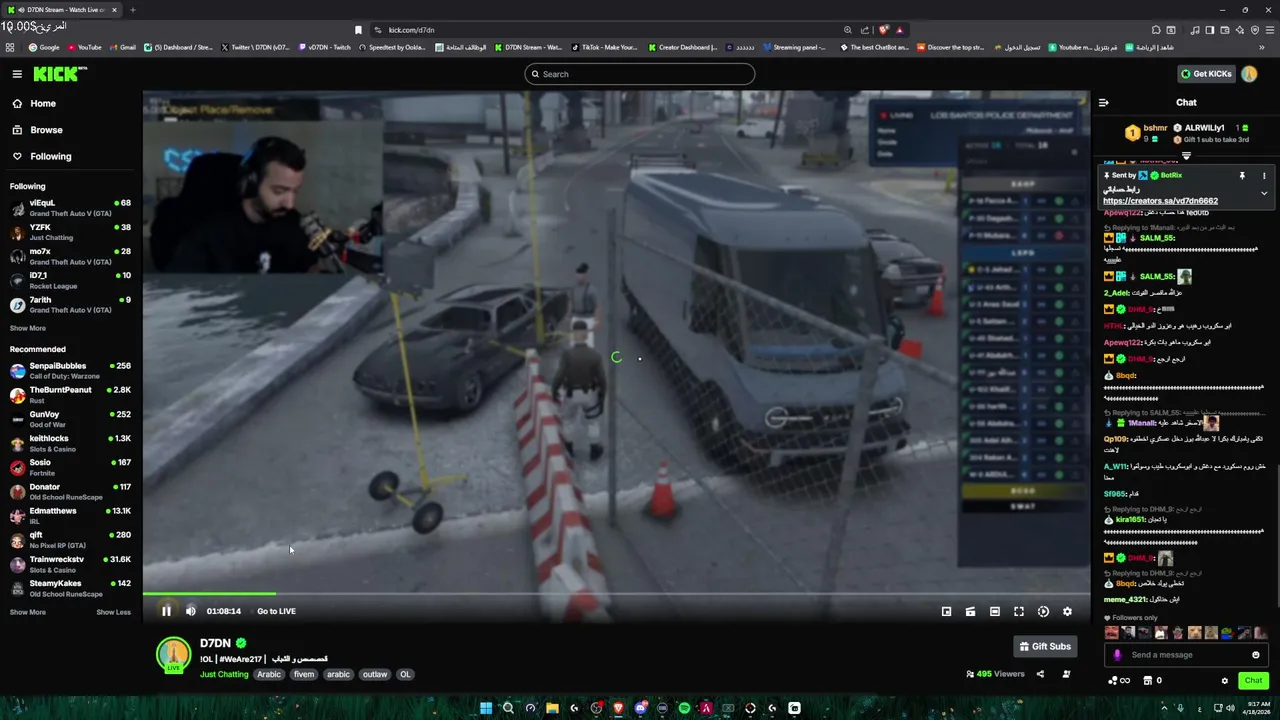Click D7DN streamer avatar
Viewport: 1280px width, 720px height.
pos(174,654)
